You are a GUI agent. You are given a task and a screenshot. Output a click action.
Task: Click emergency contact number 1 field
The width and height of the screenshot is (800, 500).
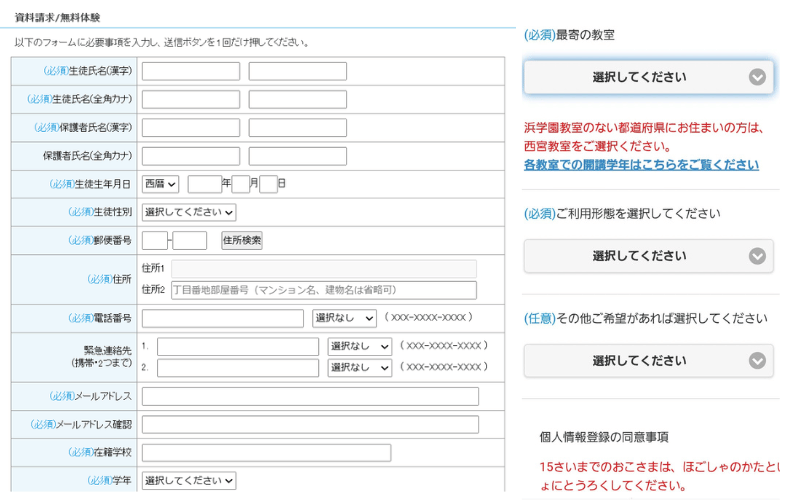point(238,346)
